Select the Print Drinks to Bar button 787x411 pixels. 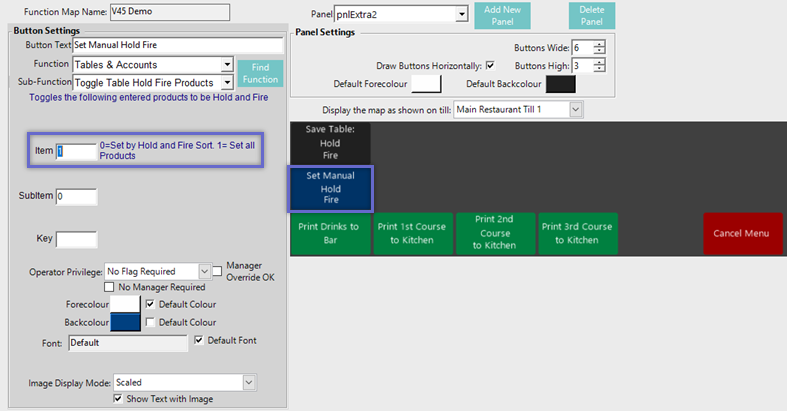click(330, 233)
